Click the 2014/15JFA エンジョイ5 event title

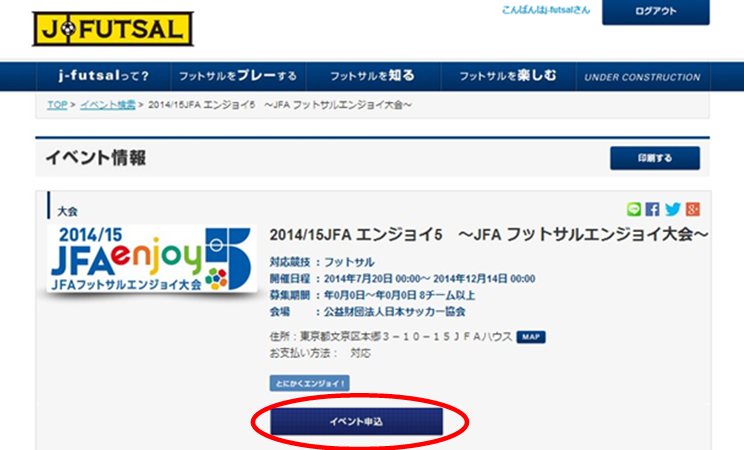[x=489, y=233]
